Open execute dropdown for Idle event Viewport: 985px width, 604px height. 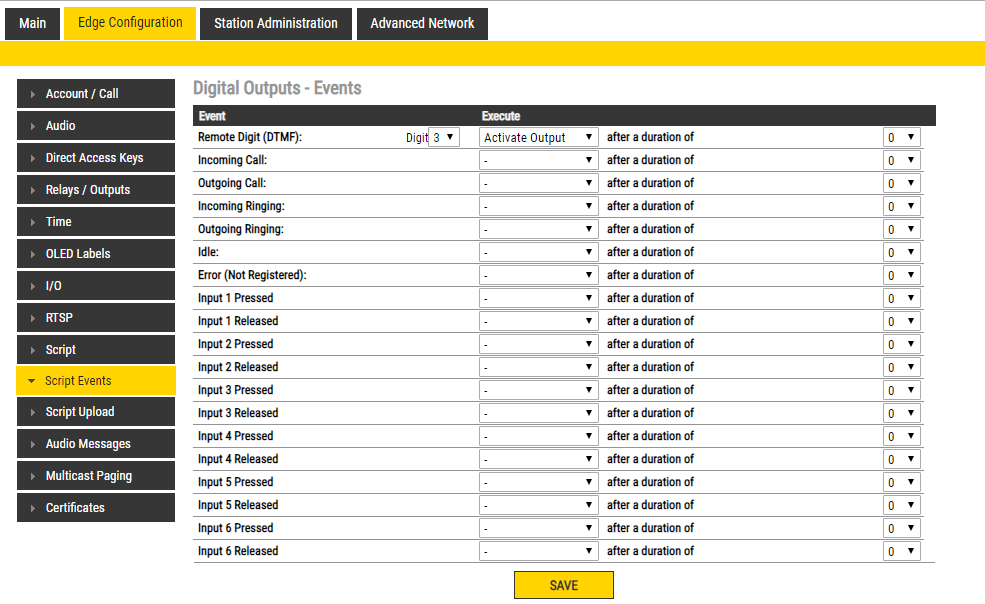pos(539,253)
